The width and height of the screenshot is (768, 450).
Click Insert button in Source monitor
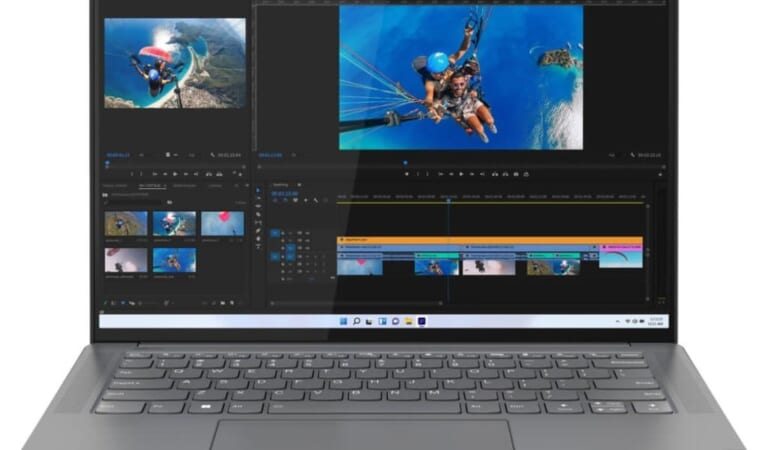209,174
